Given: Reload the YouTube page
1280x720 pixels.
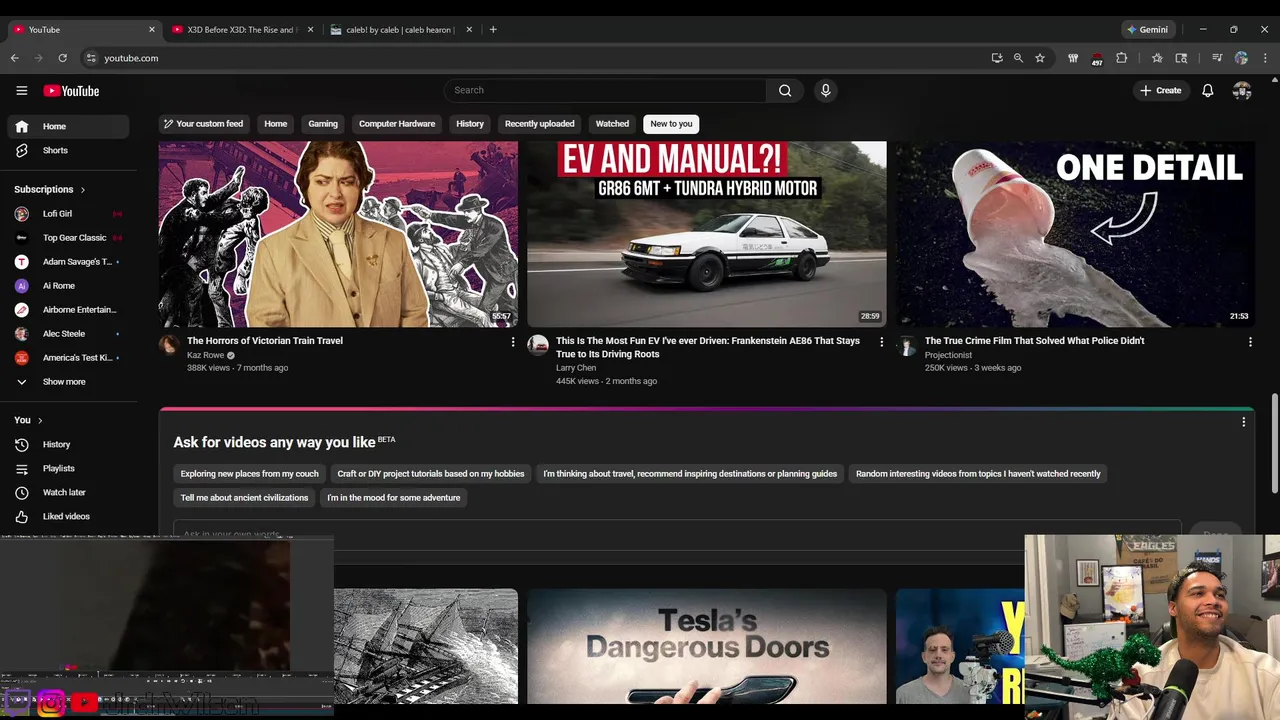Looking at the screenshot, I should (62, 58).
